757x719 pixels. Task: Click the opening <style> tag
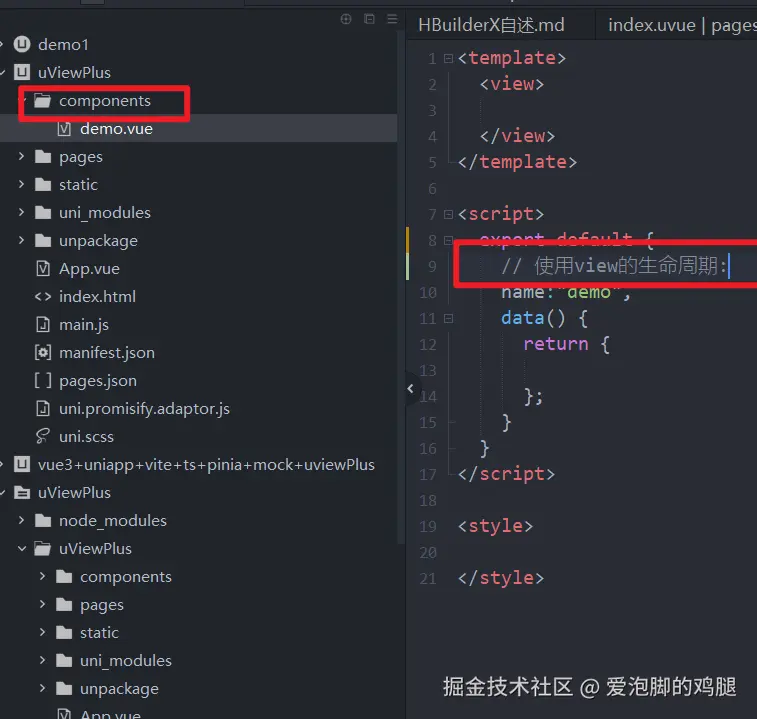495,526
